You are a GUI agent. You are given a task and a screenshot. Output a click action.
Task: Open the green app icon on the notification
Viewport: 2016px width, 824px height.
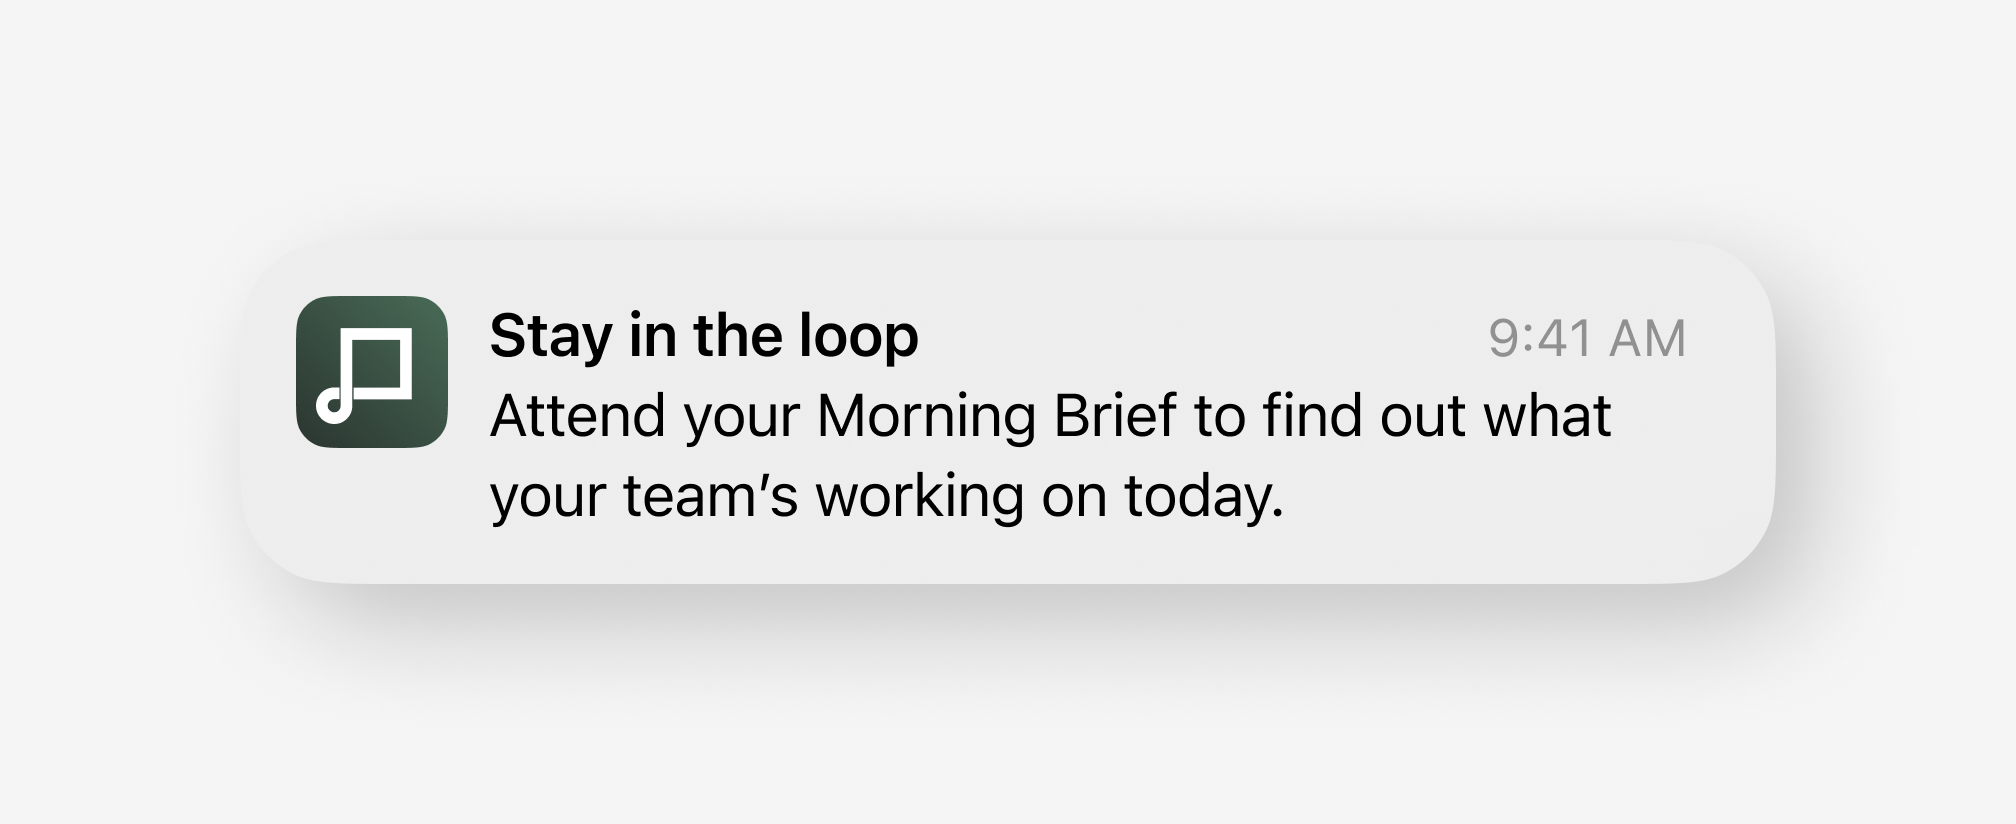(x=372, y=372)
